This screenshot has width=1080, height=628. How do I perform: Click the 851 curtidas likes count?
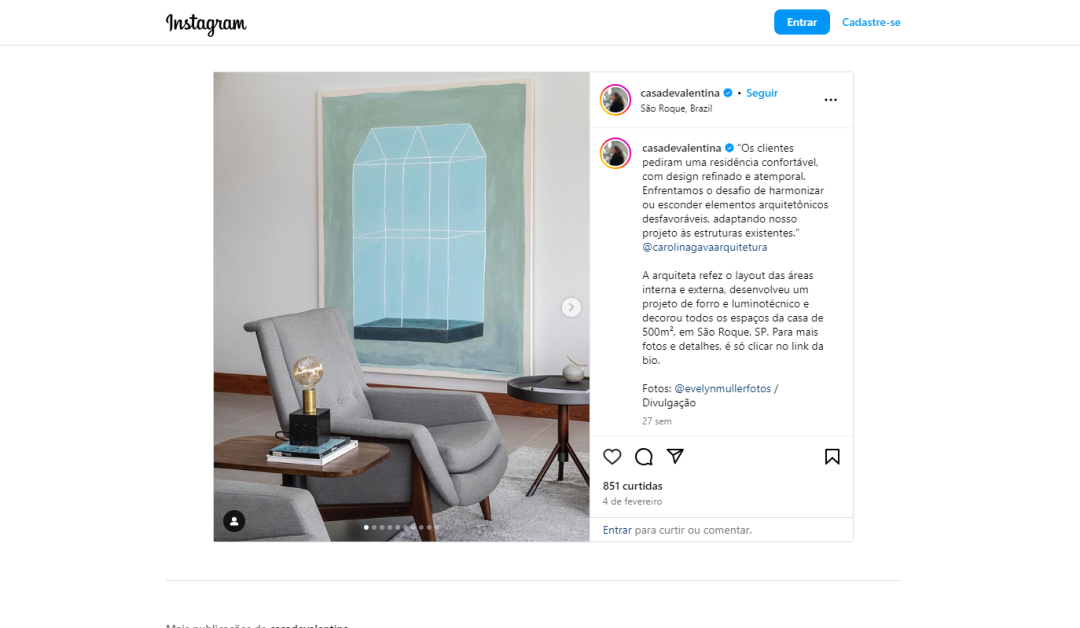(632, 486)
